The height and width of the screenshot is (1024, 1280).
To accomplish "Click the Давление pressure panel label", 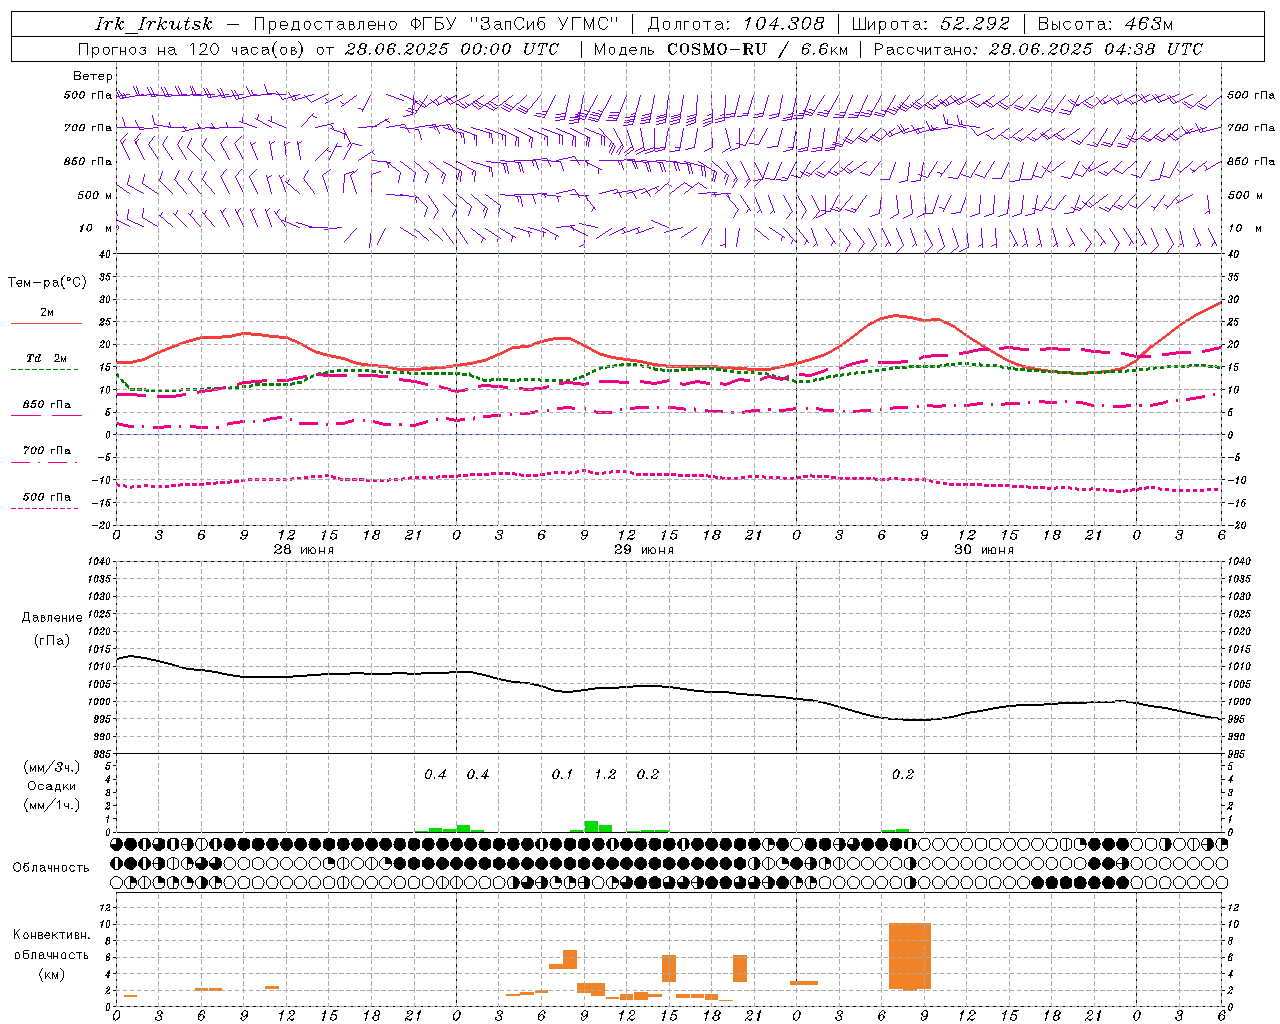I will pyautogui.click(x=52, y=618).
